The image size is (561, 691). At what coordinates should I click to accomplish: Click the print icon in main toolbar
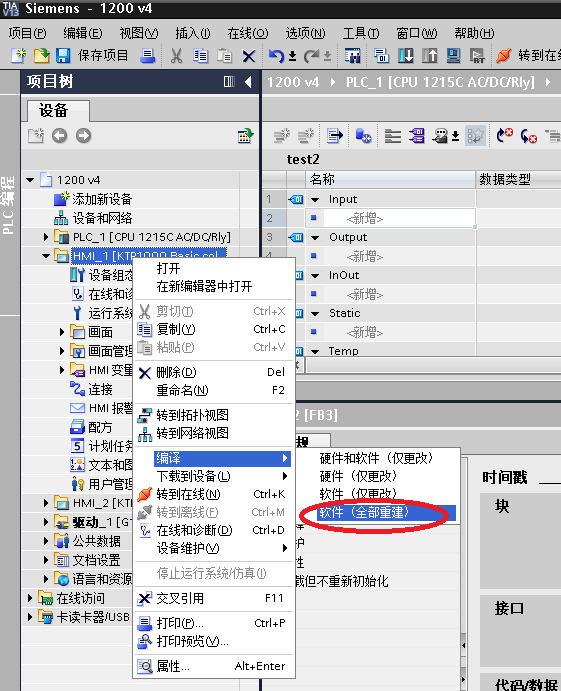tap(147, 56)
